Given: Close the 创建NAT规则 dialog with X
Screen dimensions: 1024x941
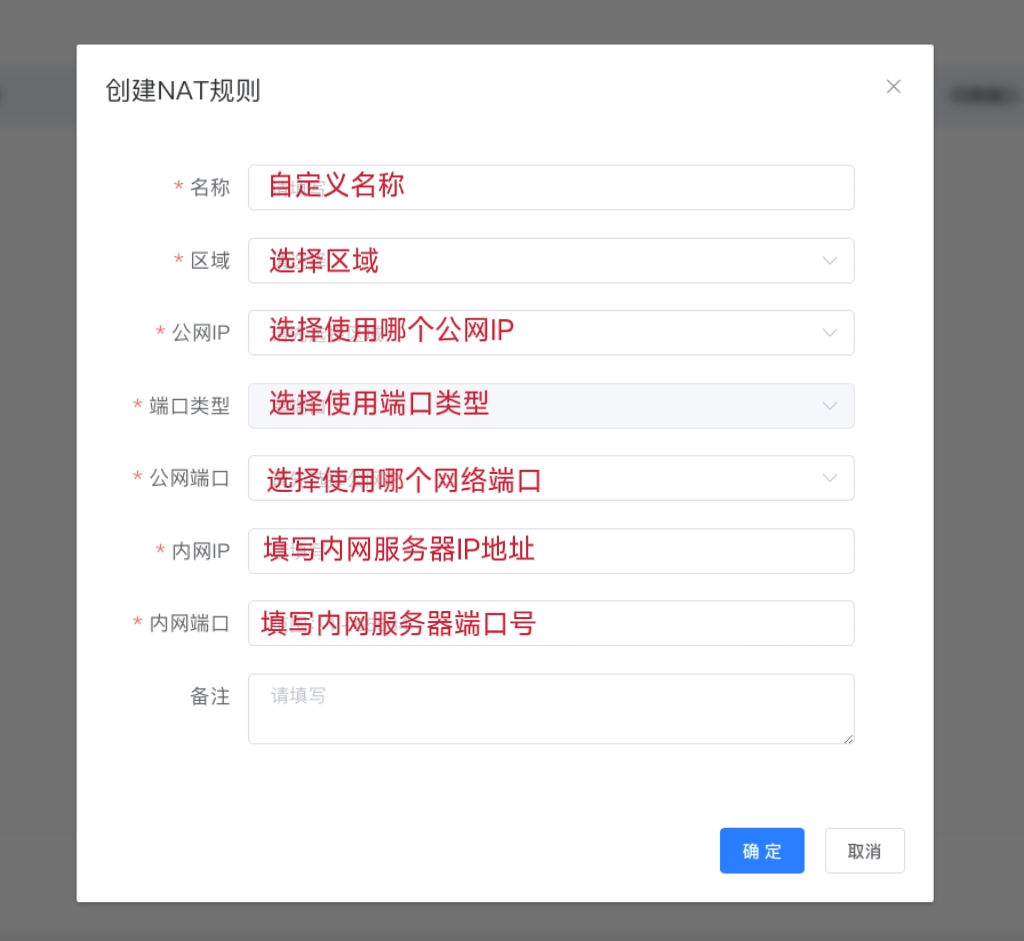Looking at the screenshot, I should 893,87.
